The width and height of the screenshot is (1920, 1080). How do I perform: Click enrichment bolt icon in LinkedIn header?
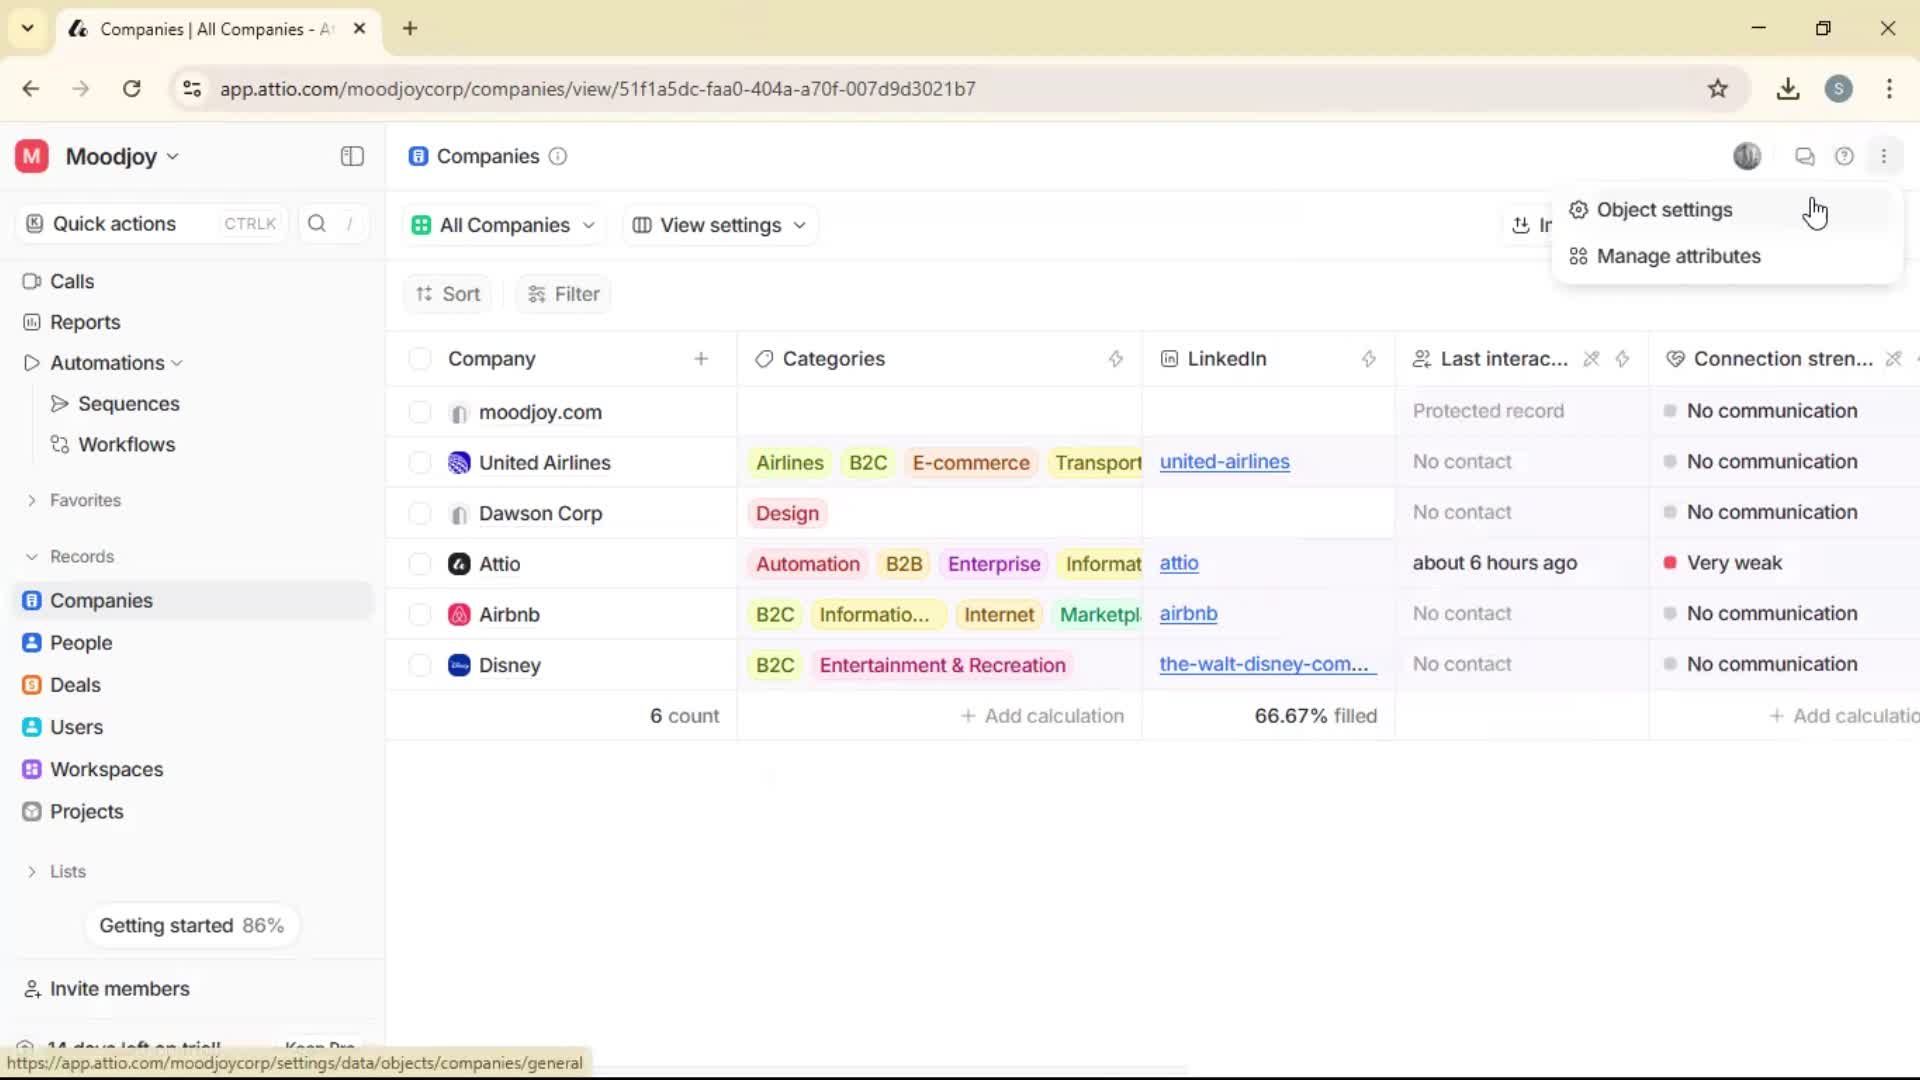(x=1369, y=359)
